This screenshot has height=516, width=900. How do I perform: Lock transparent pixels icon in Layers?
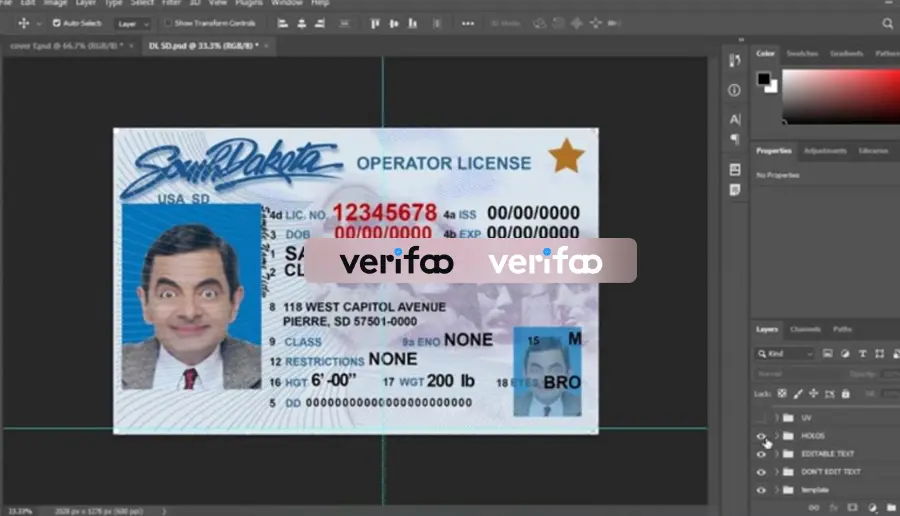[x=782, y=394]
